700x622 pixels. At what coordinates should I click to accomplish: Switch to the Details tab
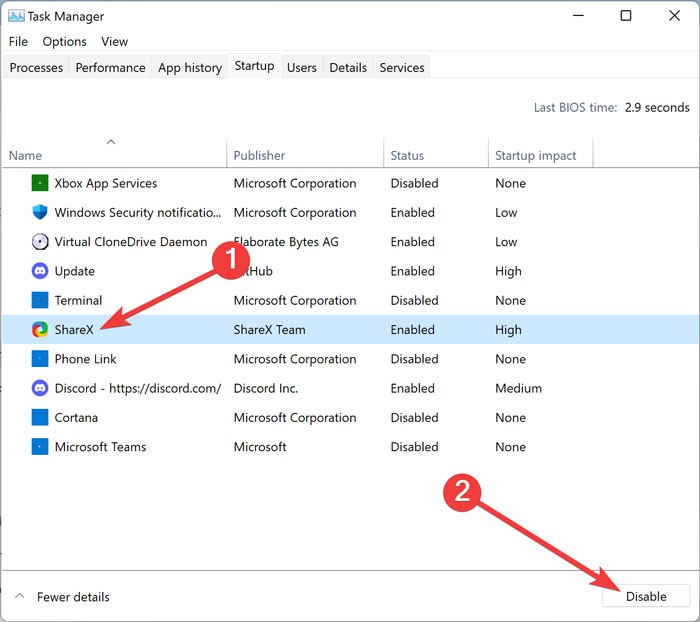348,67
